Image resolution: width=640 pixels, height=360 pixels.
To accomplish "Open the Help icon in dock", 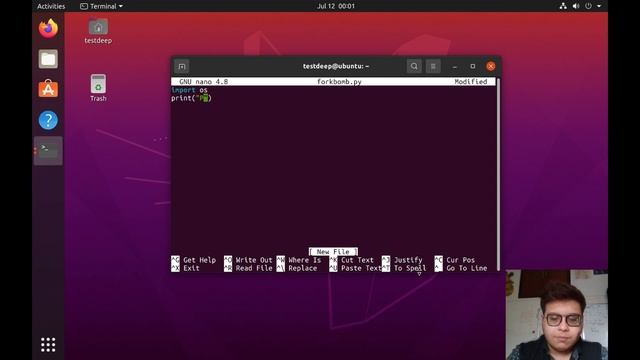I will pyautogui.click(x=48, y=120).
